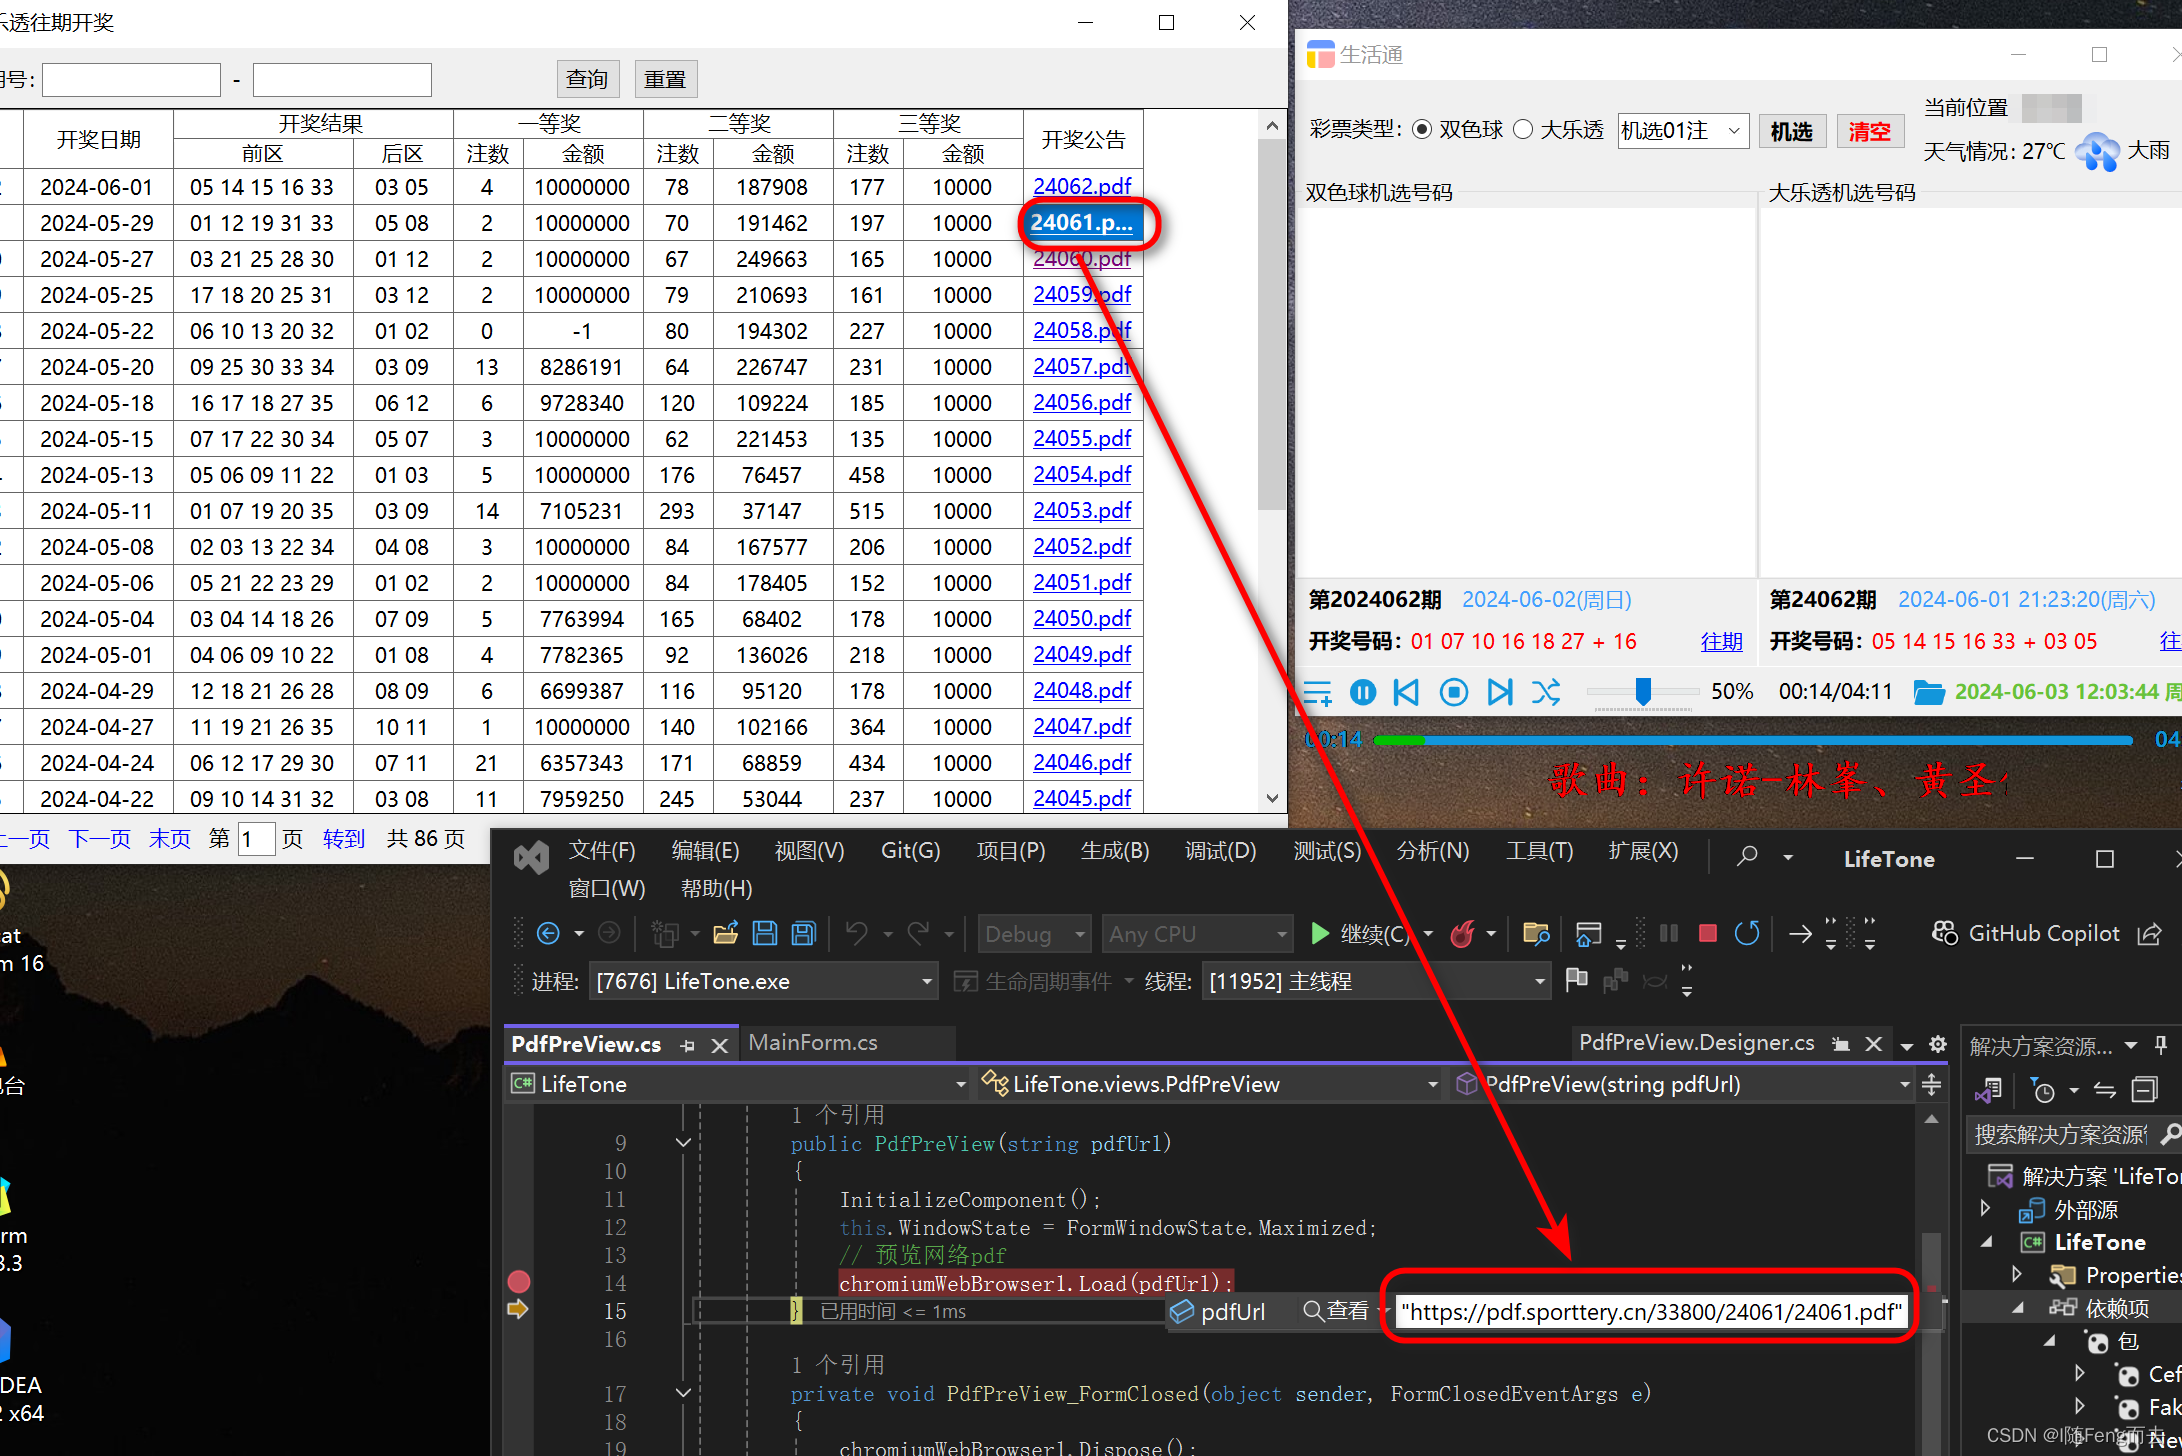
Task: Open the Any CPU platform dropdown
Action: [x=1196, y=934]
